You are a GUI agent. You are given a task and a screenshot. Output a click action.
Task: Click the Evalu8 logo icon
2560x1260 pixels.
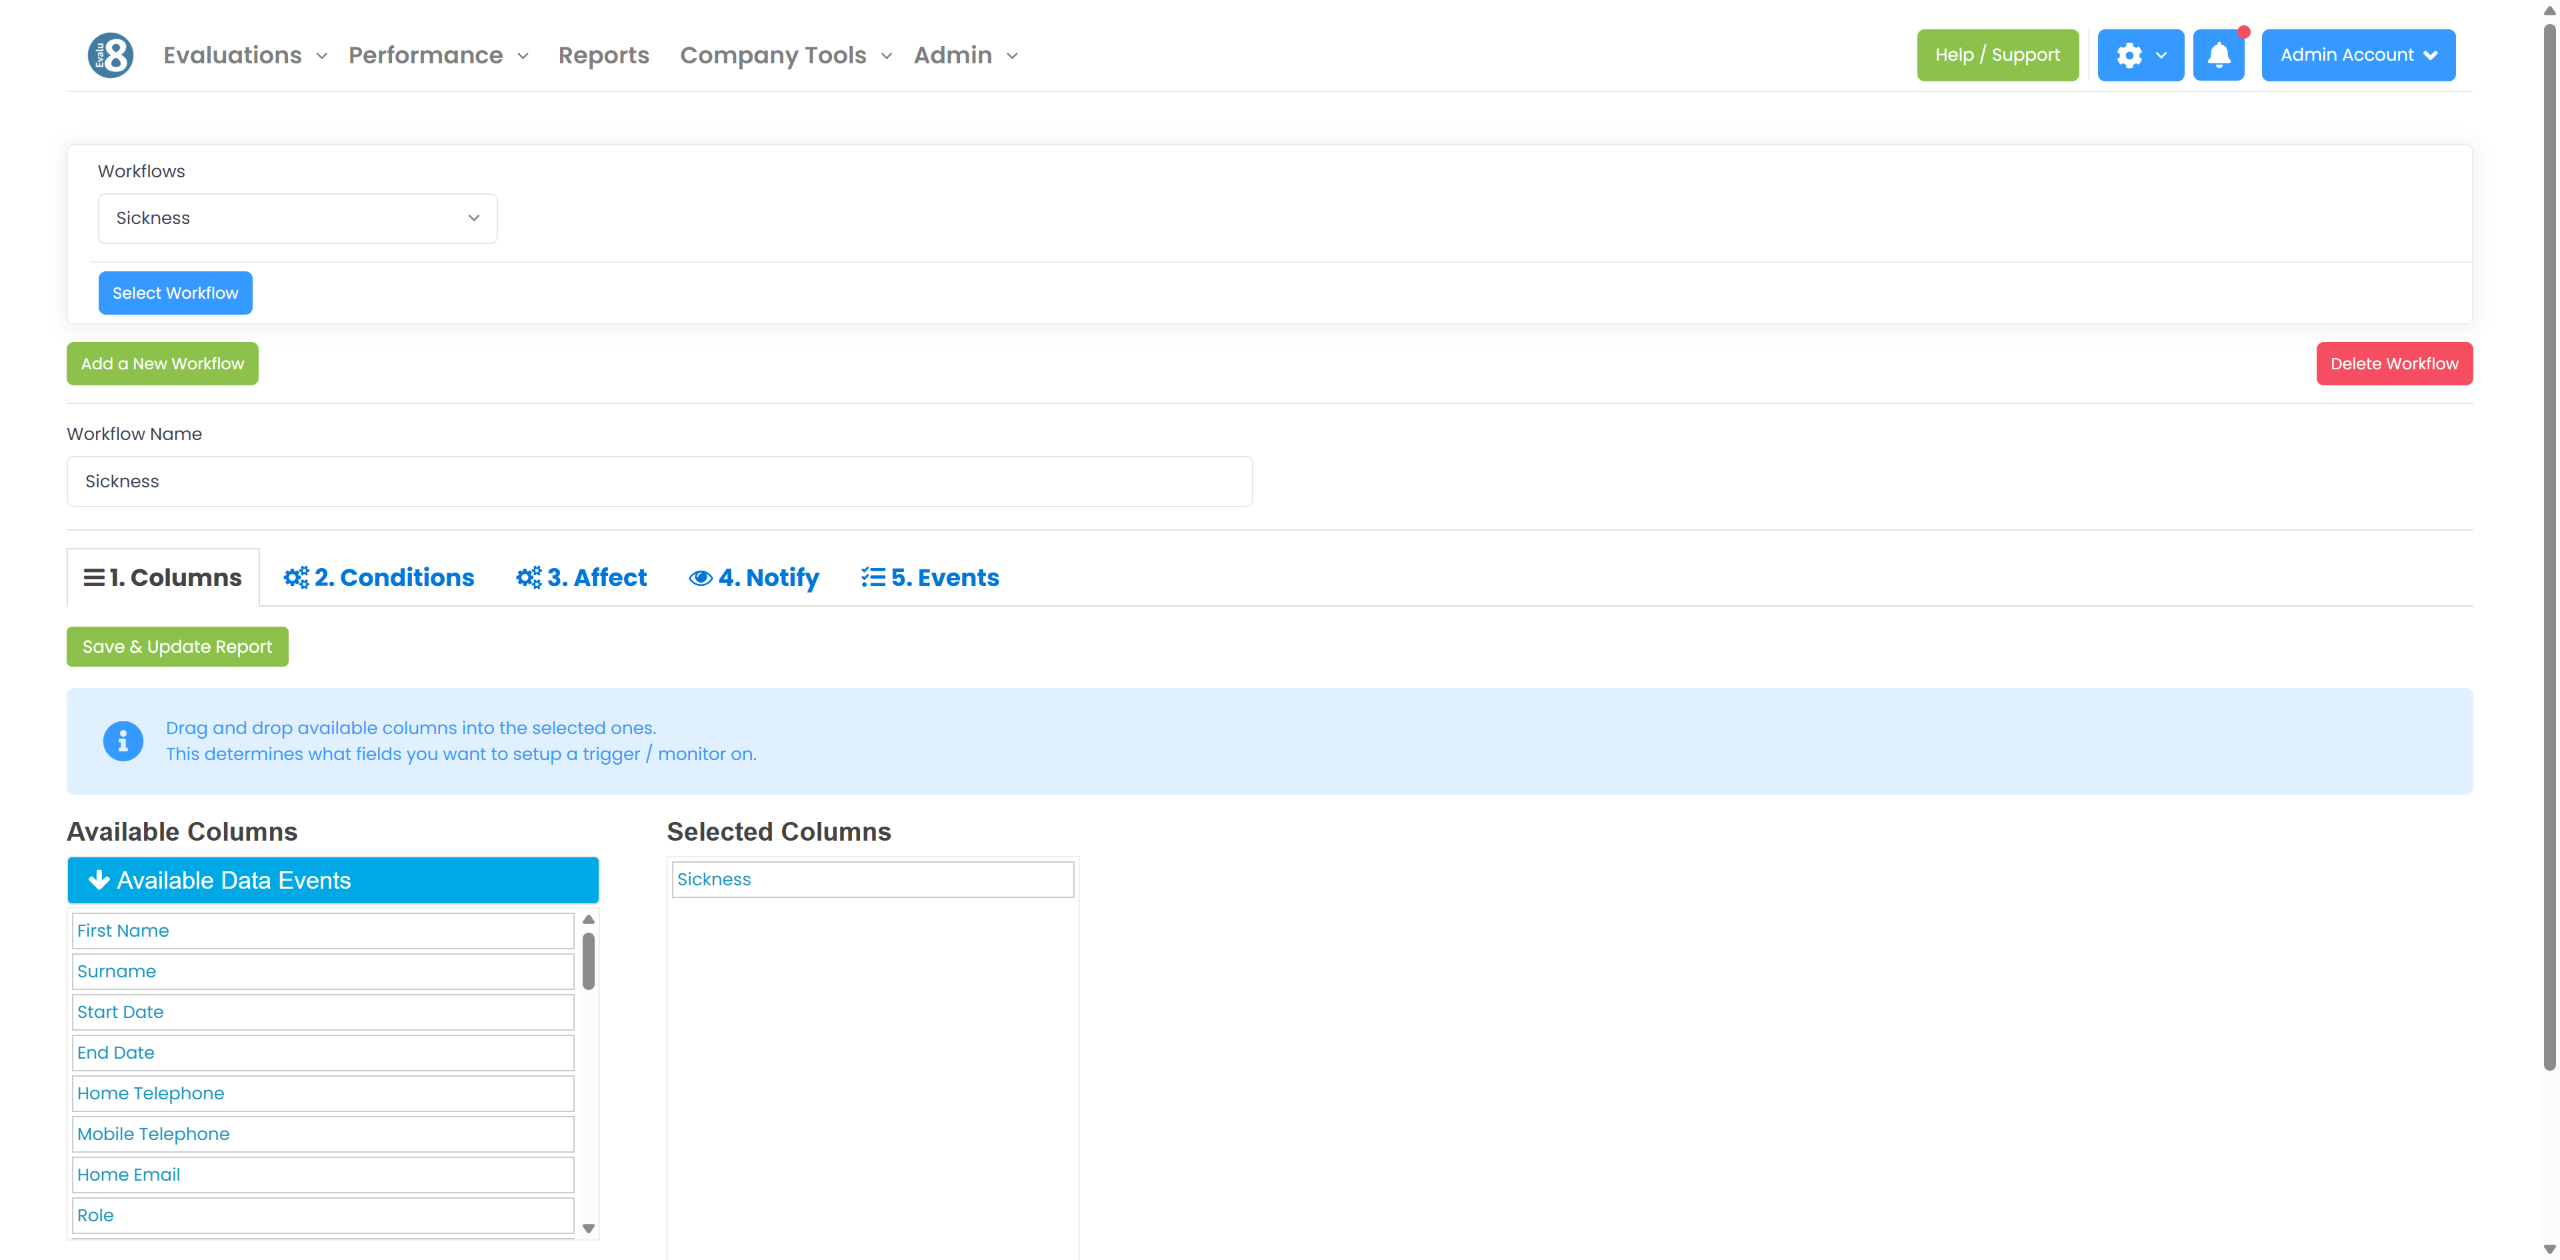coord(110,55)
